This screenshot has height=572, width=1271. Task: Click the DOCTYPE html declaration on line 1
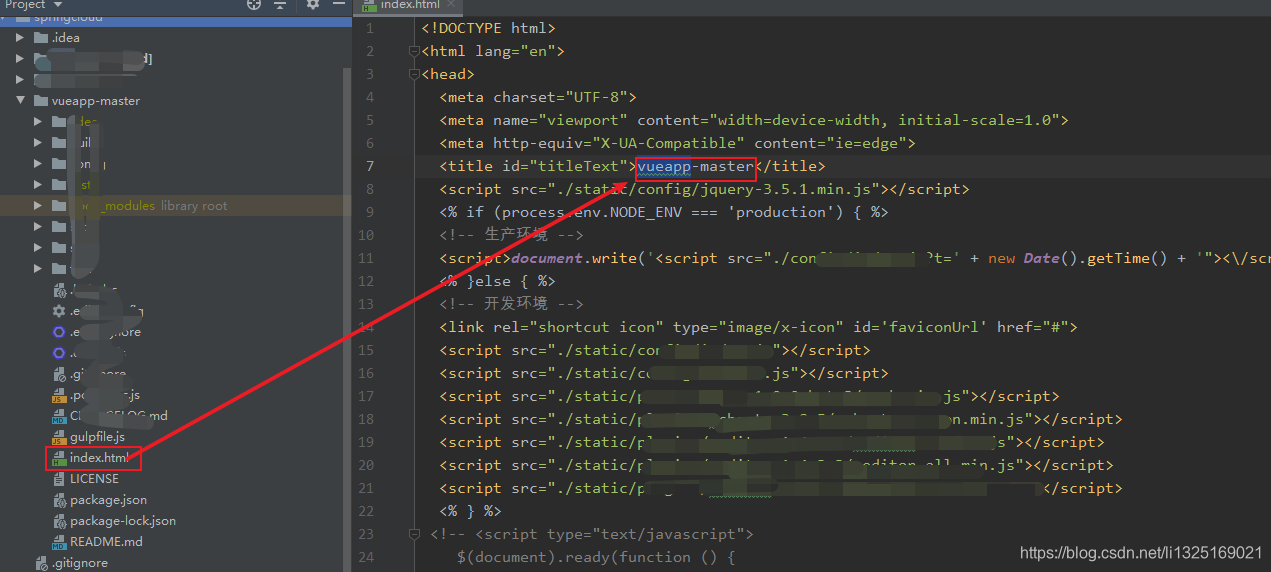tap(489, 28)
